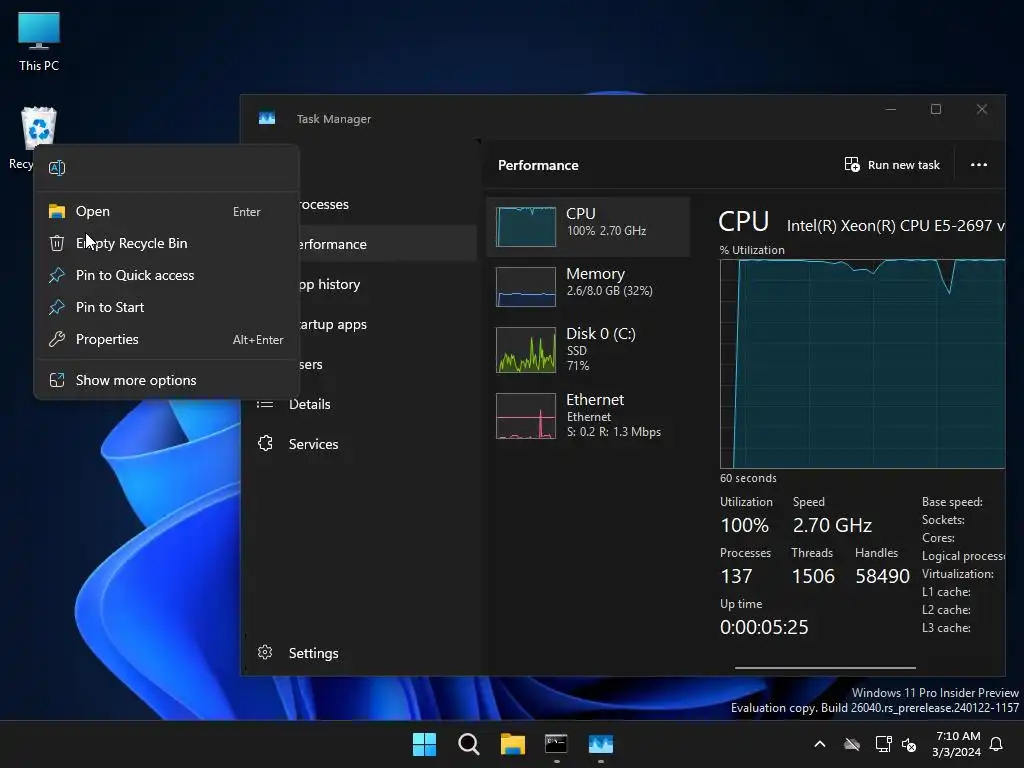Image resolution: width=1024 pixels, height=768 pixels.
Task: Open the terminal app in taskbar
Action: (x=556, y=744)
